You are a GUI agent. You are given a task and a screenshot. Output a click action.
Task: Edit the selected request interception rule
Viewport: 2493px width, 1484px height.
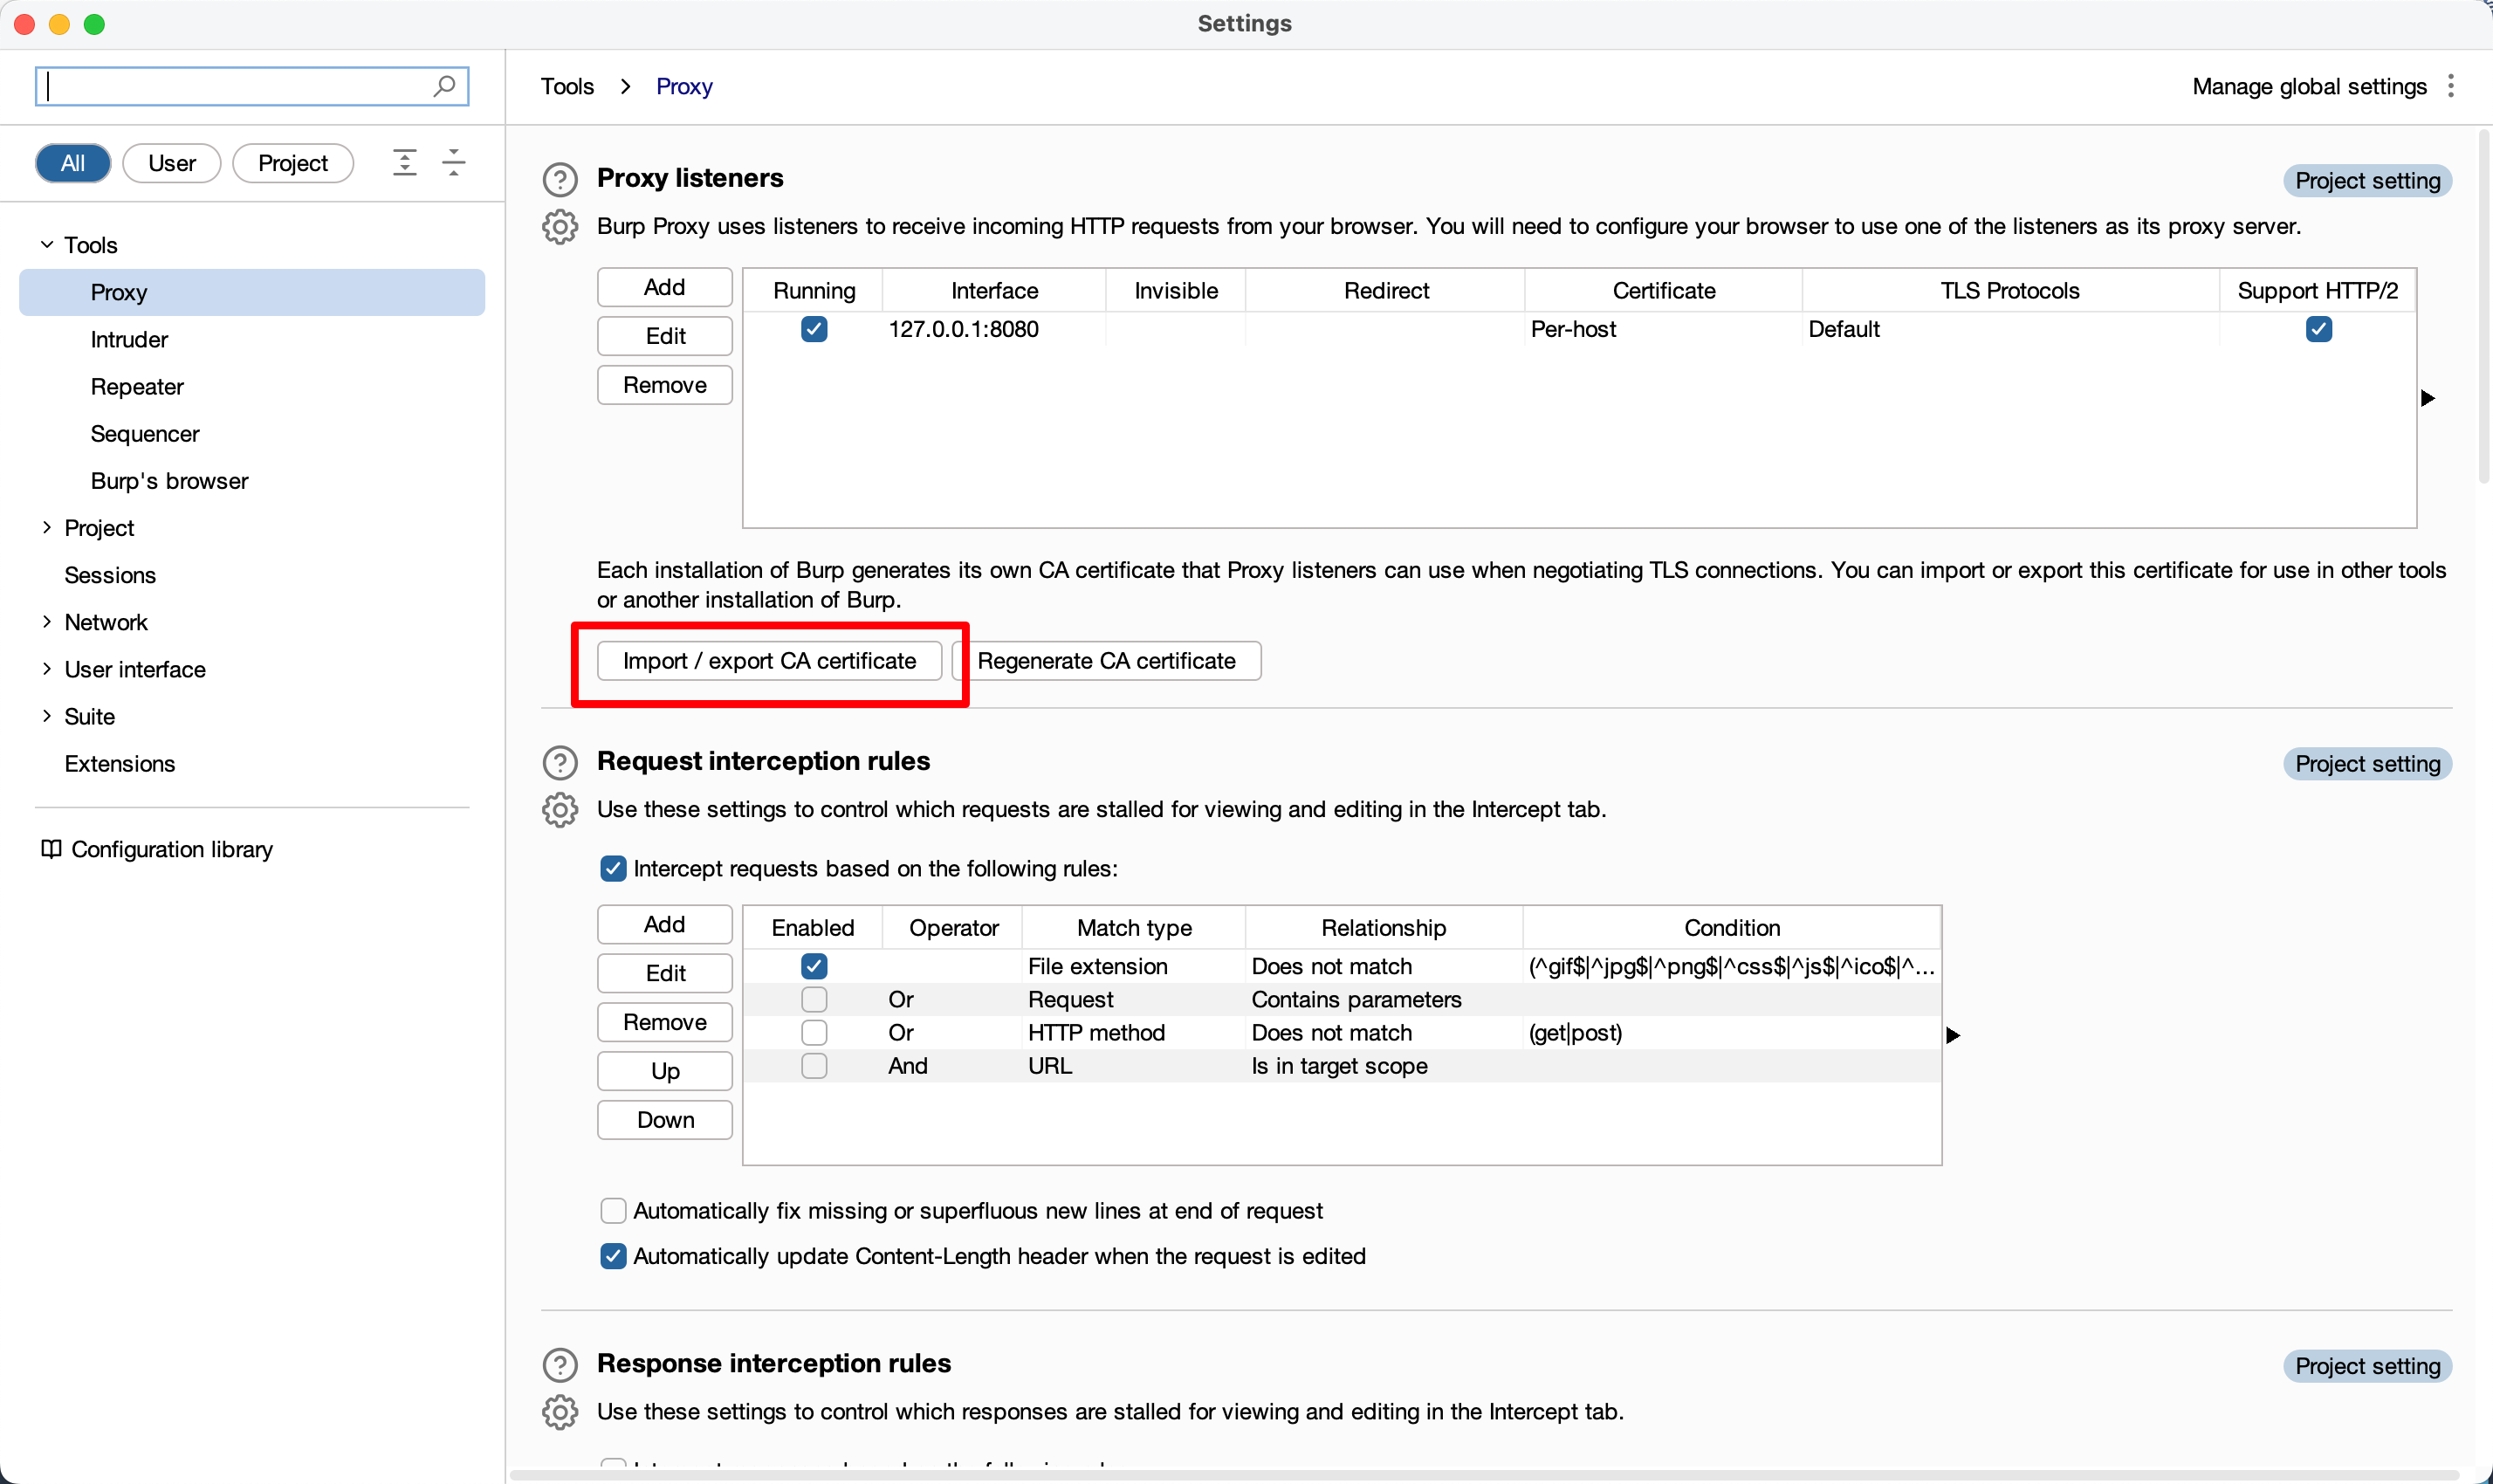pos(665,973)
